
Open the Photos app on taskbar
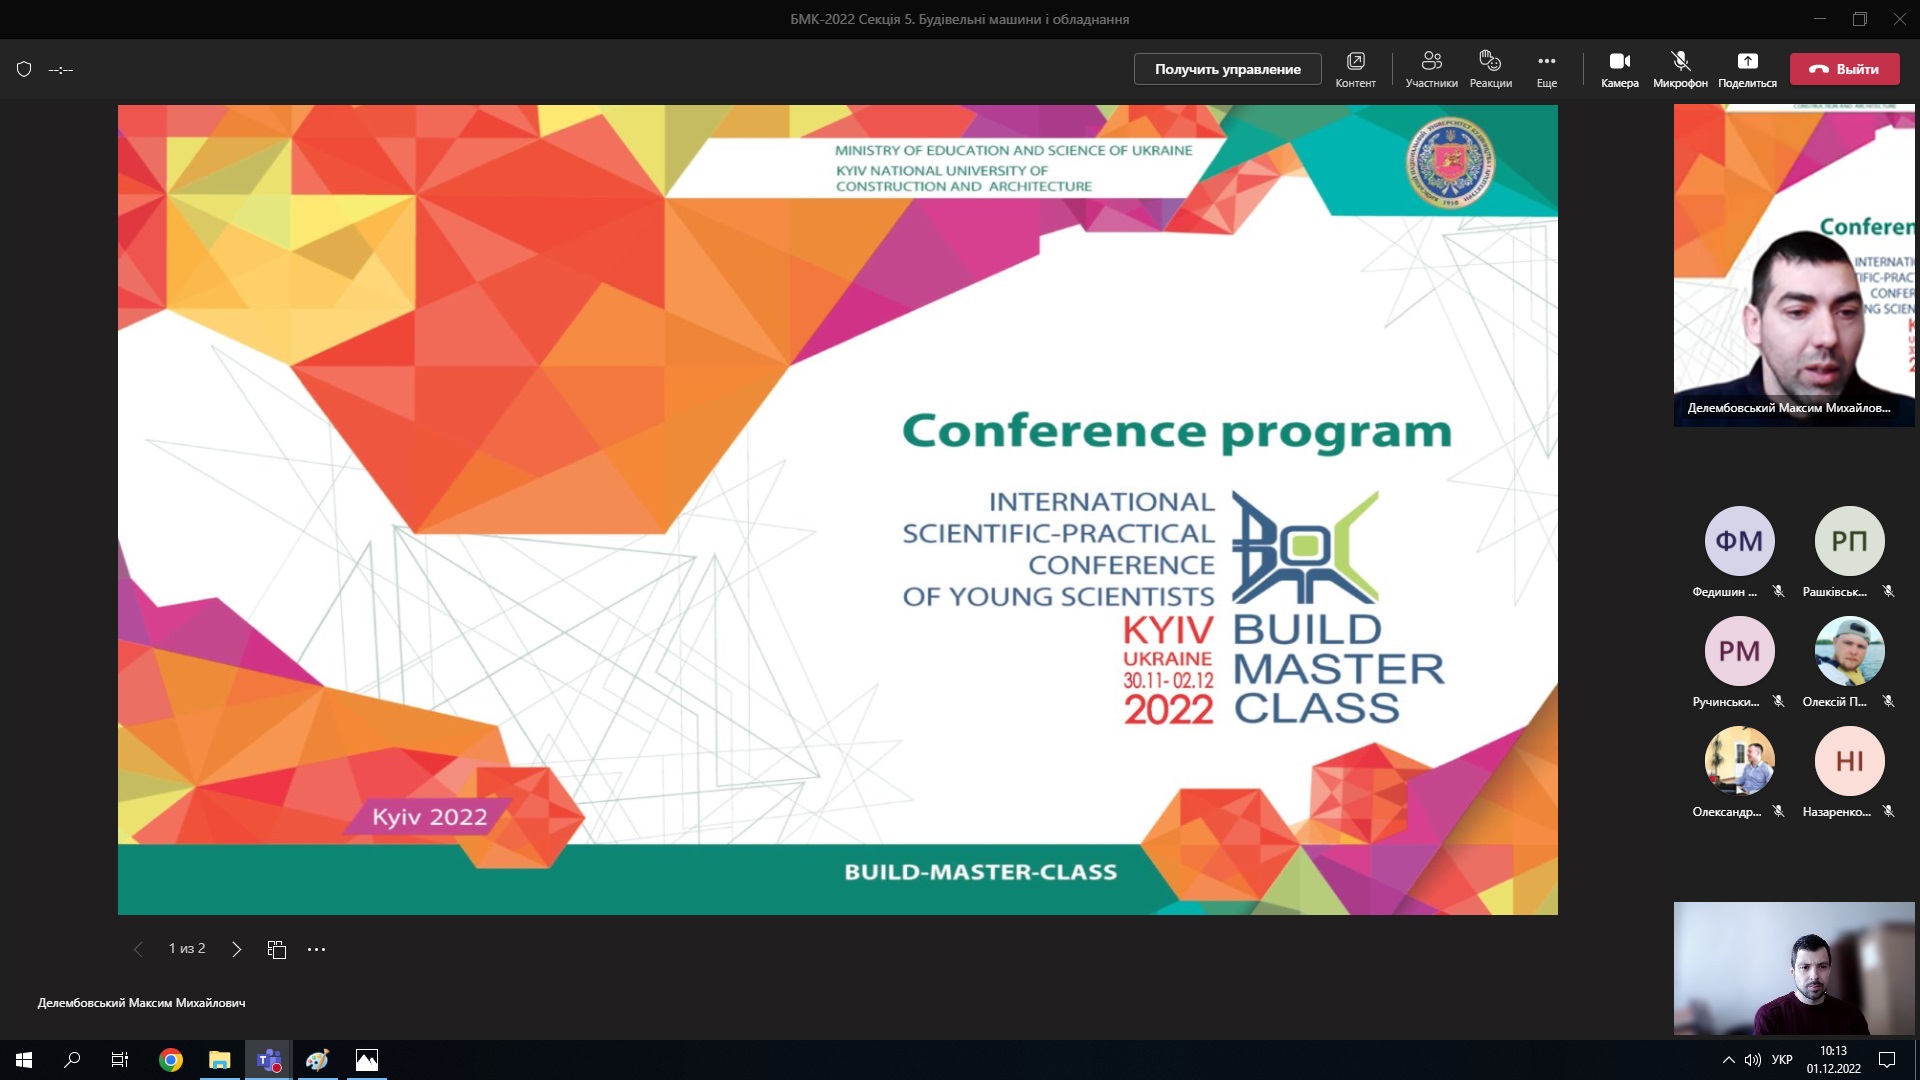[366, 1060]
